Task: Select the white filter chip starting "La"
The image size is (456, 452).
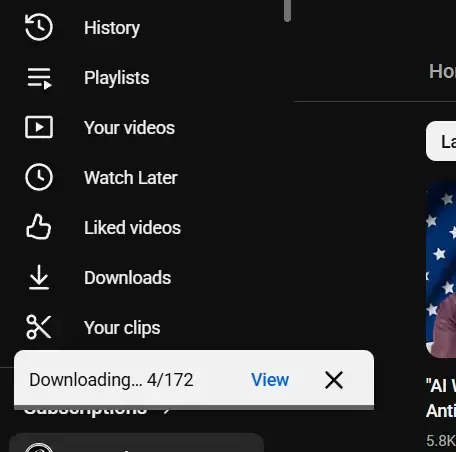Action: pos(441,141)
